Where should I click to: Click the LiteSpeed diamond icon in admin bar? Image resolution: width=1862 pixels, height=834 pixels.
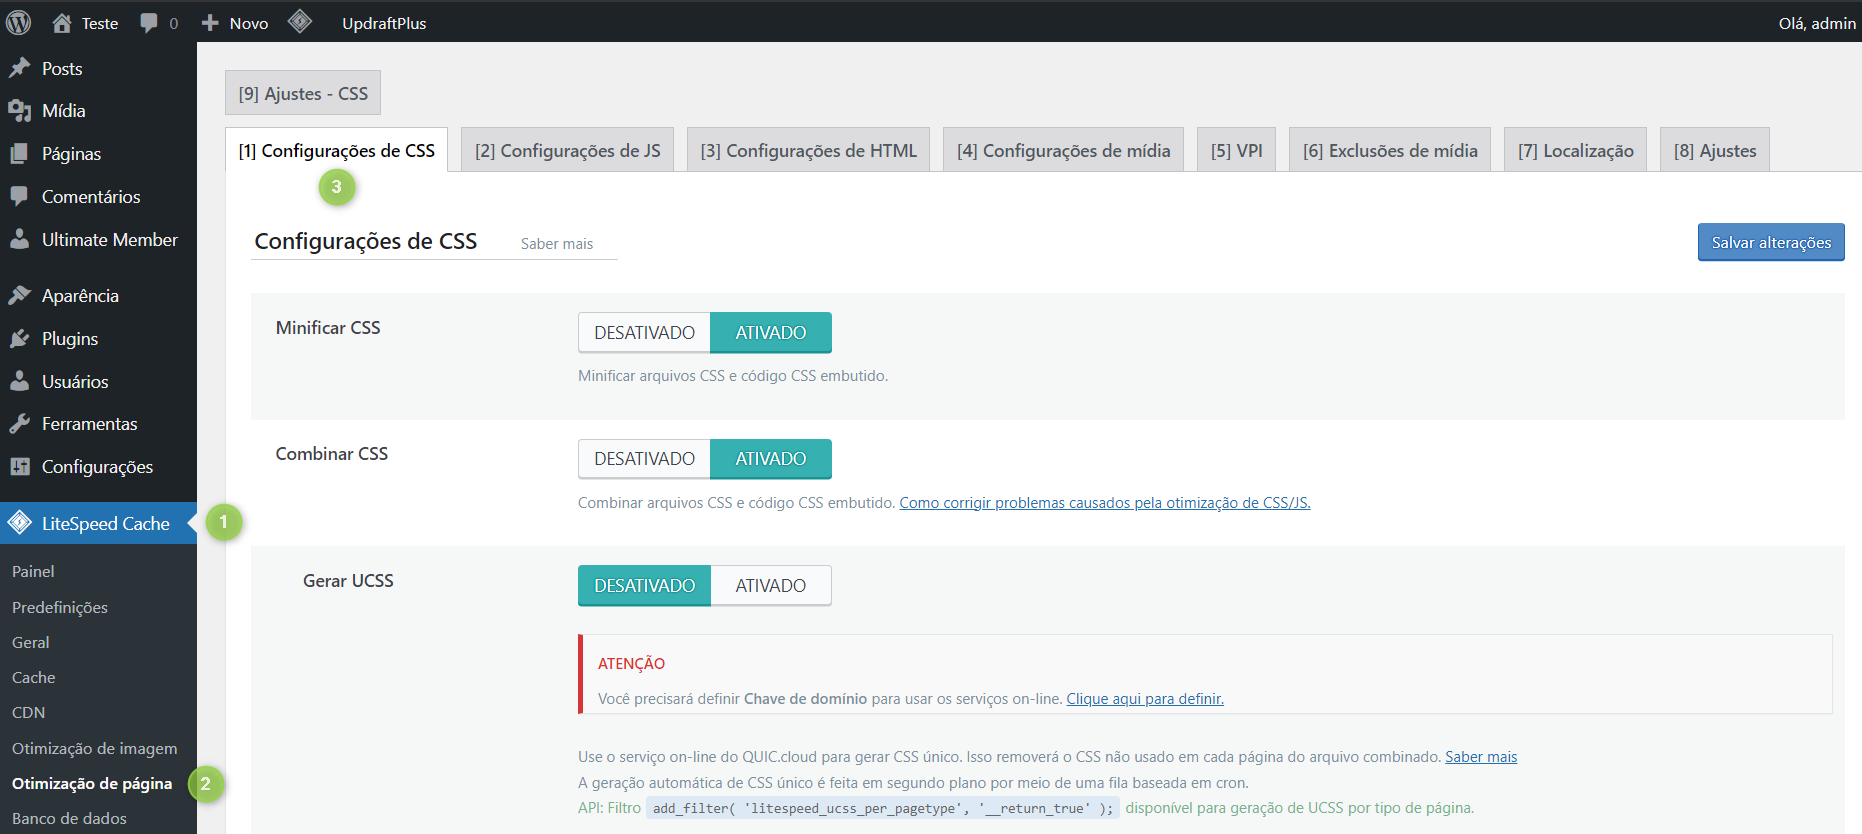[x=300, y=22]
